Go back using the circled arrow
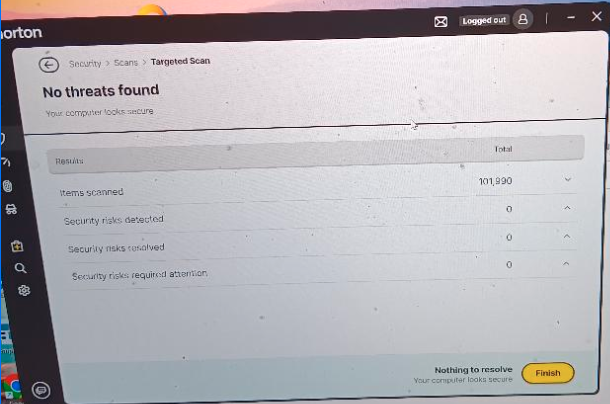 (x=49, y=65)
